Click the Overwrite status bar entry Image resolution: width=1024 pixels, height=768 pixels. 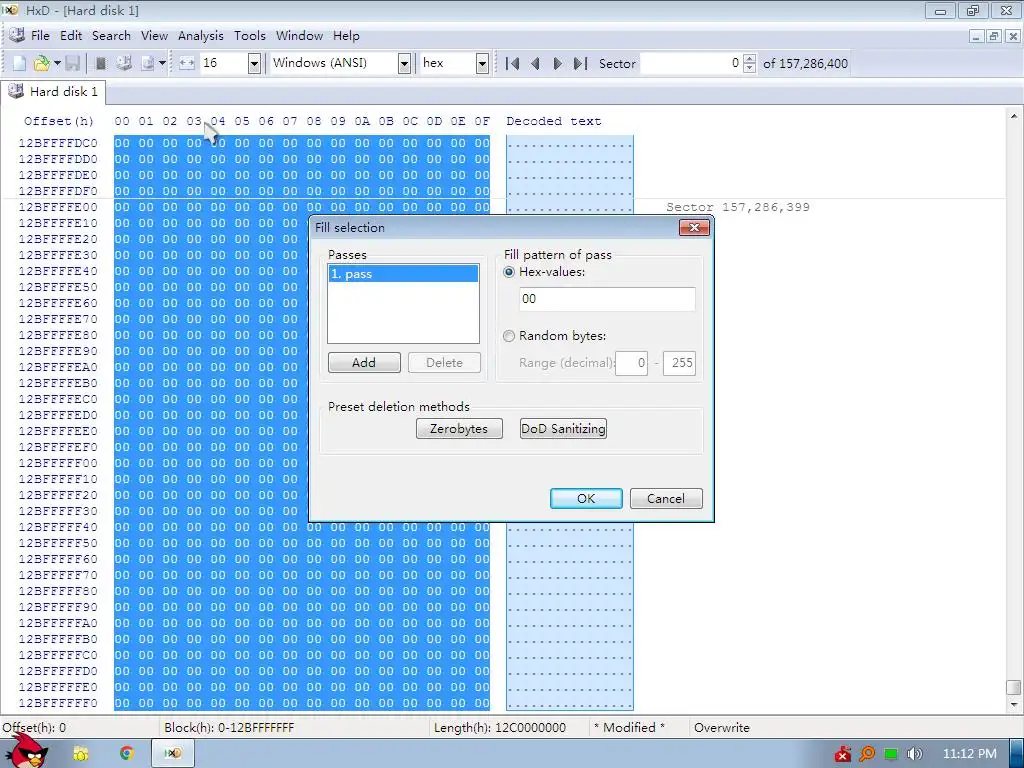point(722,728)
